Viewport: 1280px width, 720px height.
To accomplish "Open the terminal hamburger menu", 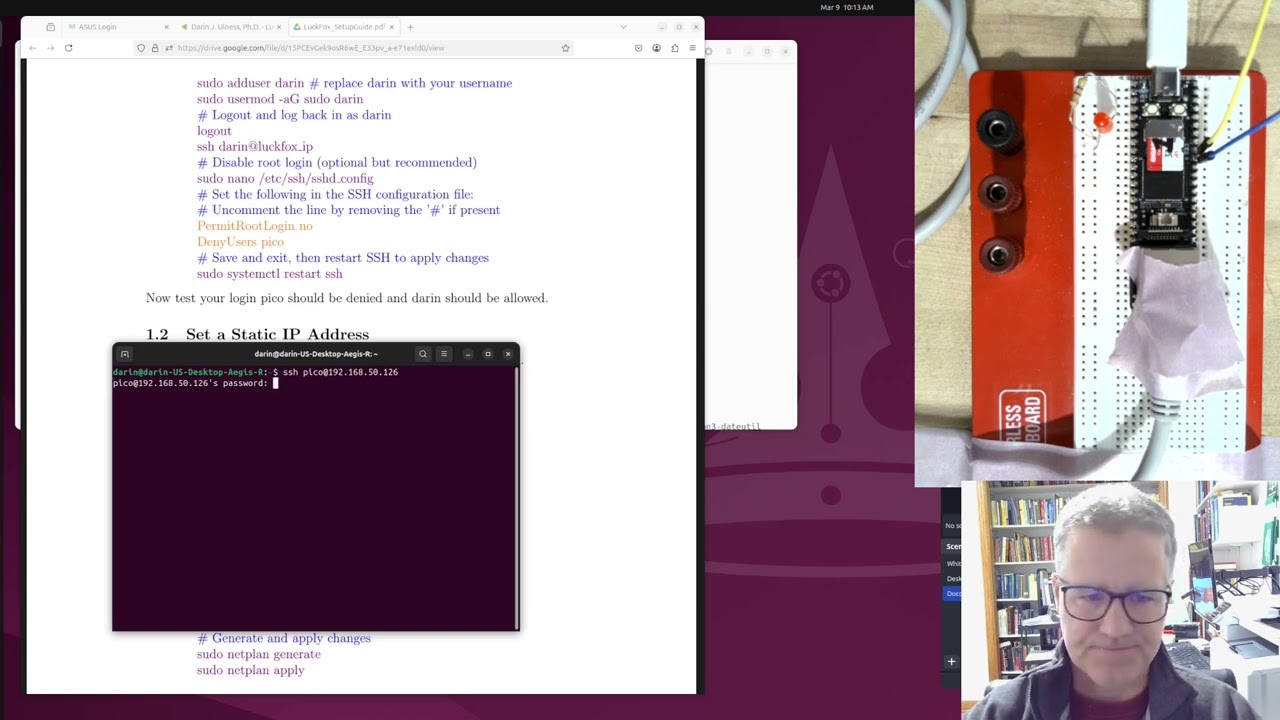I will (444, 354).
